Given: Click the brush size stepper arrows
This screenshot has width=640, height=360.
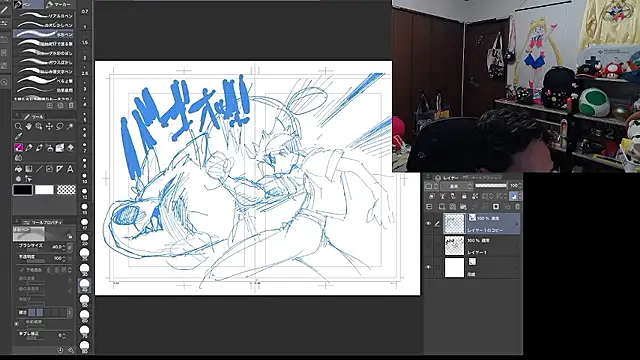Looking at the screenshot, I should [x=64, y=247].
